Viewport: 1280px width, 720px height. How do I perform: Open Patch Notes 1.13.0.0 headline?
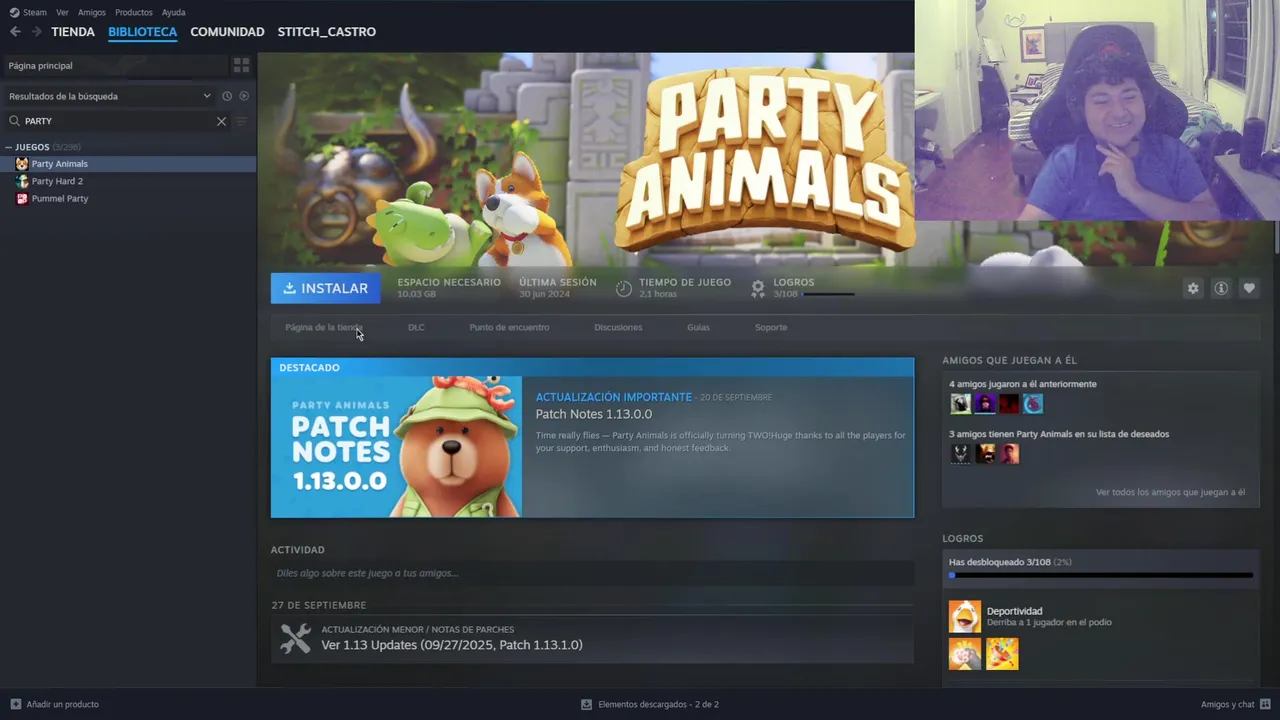click(x=593, y=414)
